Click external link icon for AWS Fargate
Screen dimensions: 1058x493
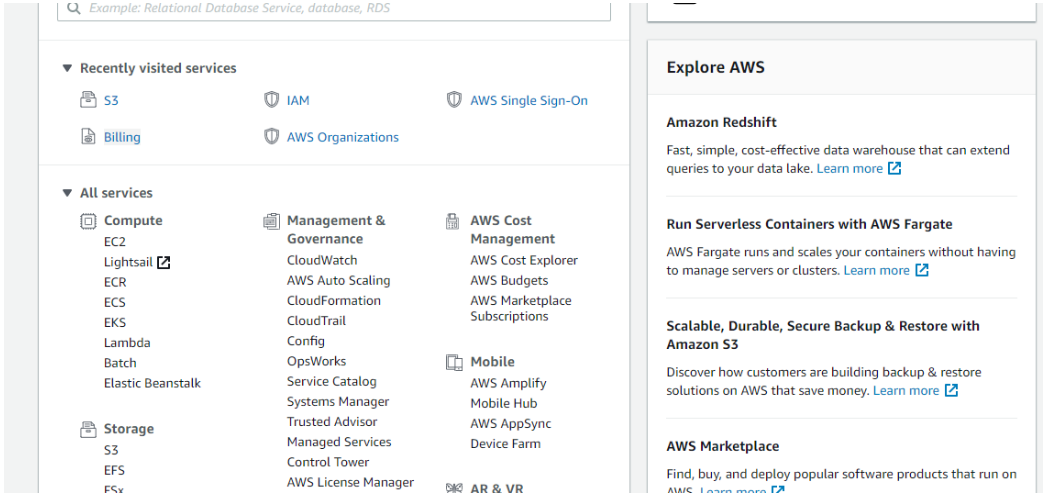[x=922, y=270]
